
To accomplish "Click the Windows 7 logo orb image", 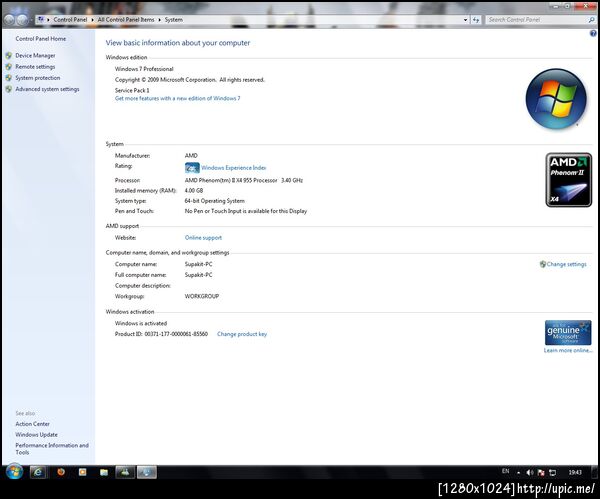I will point(556,99).
